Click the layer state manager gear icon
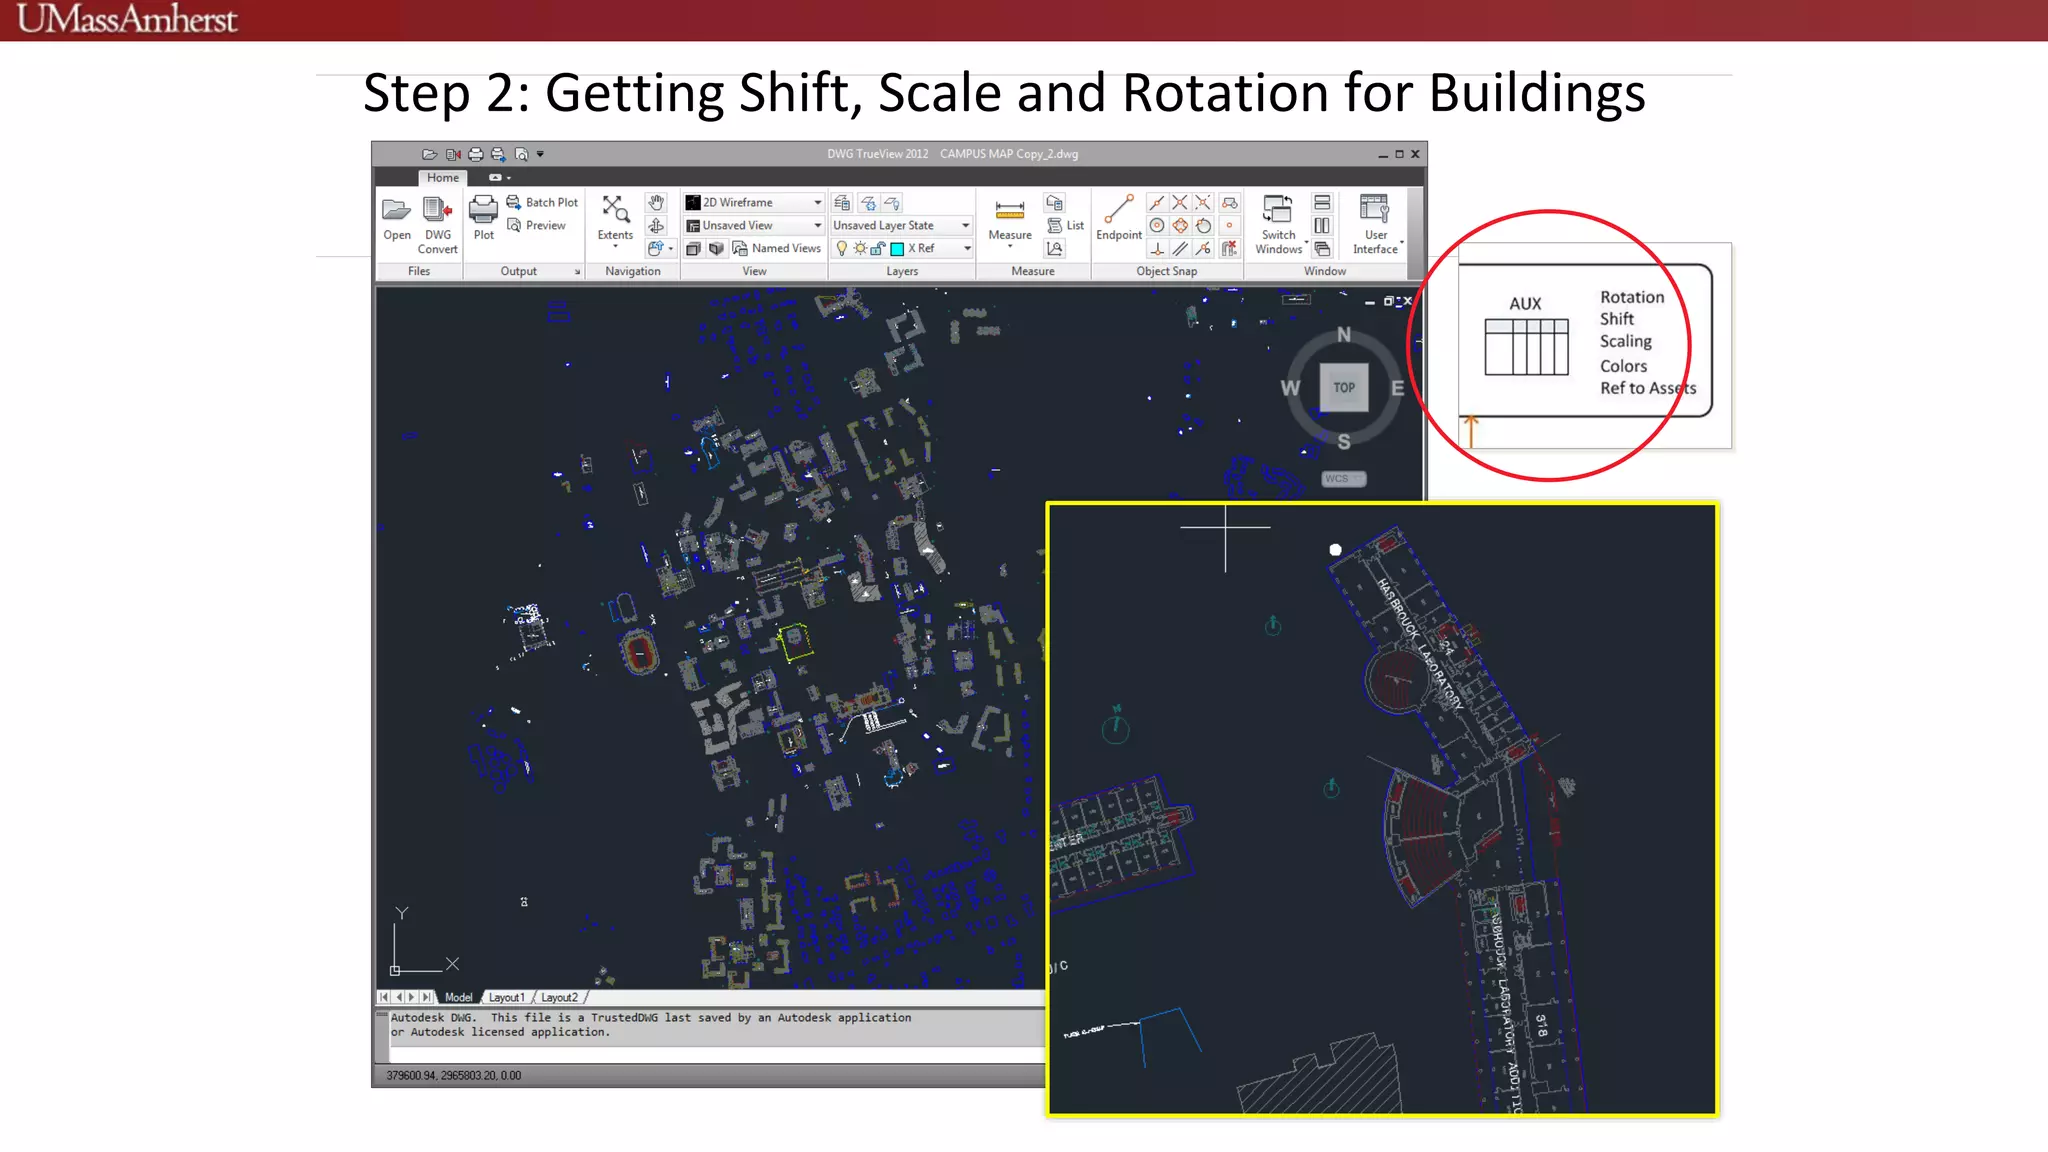2048x1152 pixels. [x=868, y=203]
